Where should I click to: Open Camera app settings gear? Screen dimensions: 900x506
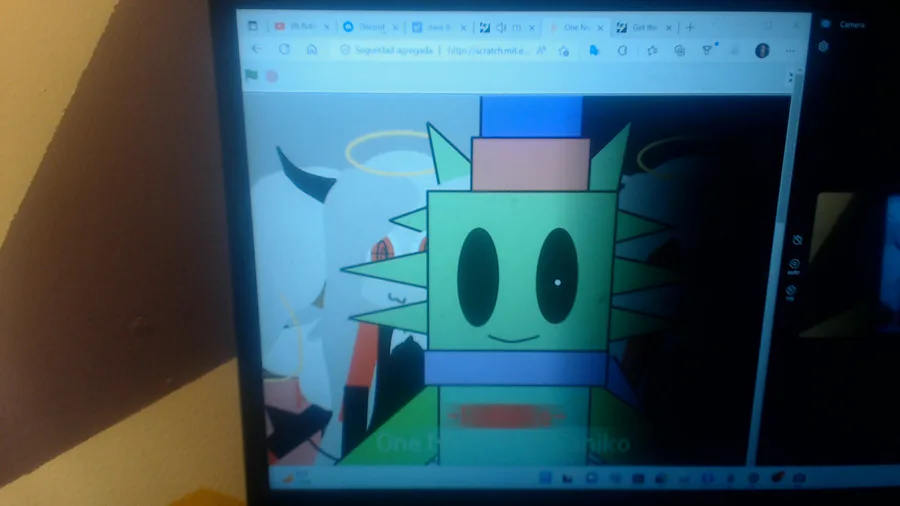click(x=824, y=46)
